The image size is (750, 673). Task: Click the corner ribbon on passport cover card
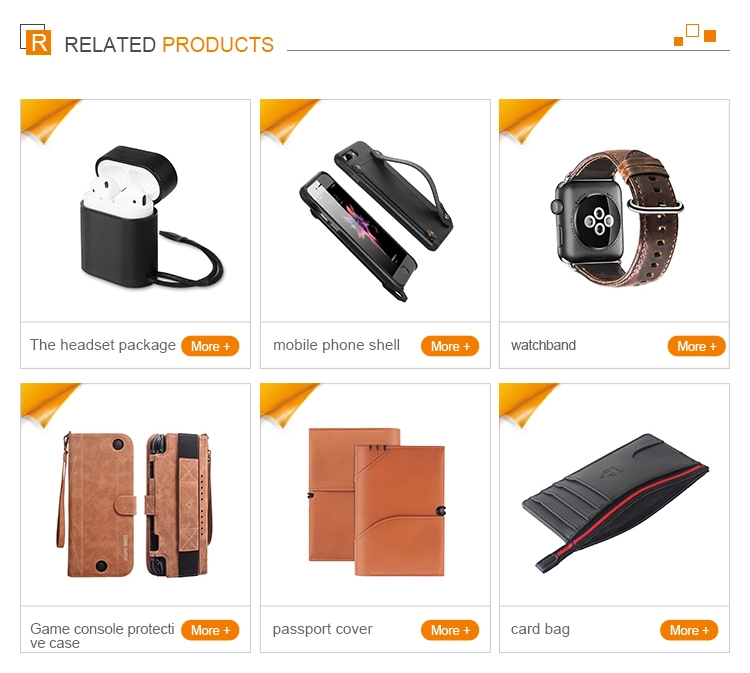[x=289, y=406]
